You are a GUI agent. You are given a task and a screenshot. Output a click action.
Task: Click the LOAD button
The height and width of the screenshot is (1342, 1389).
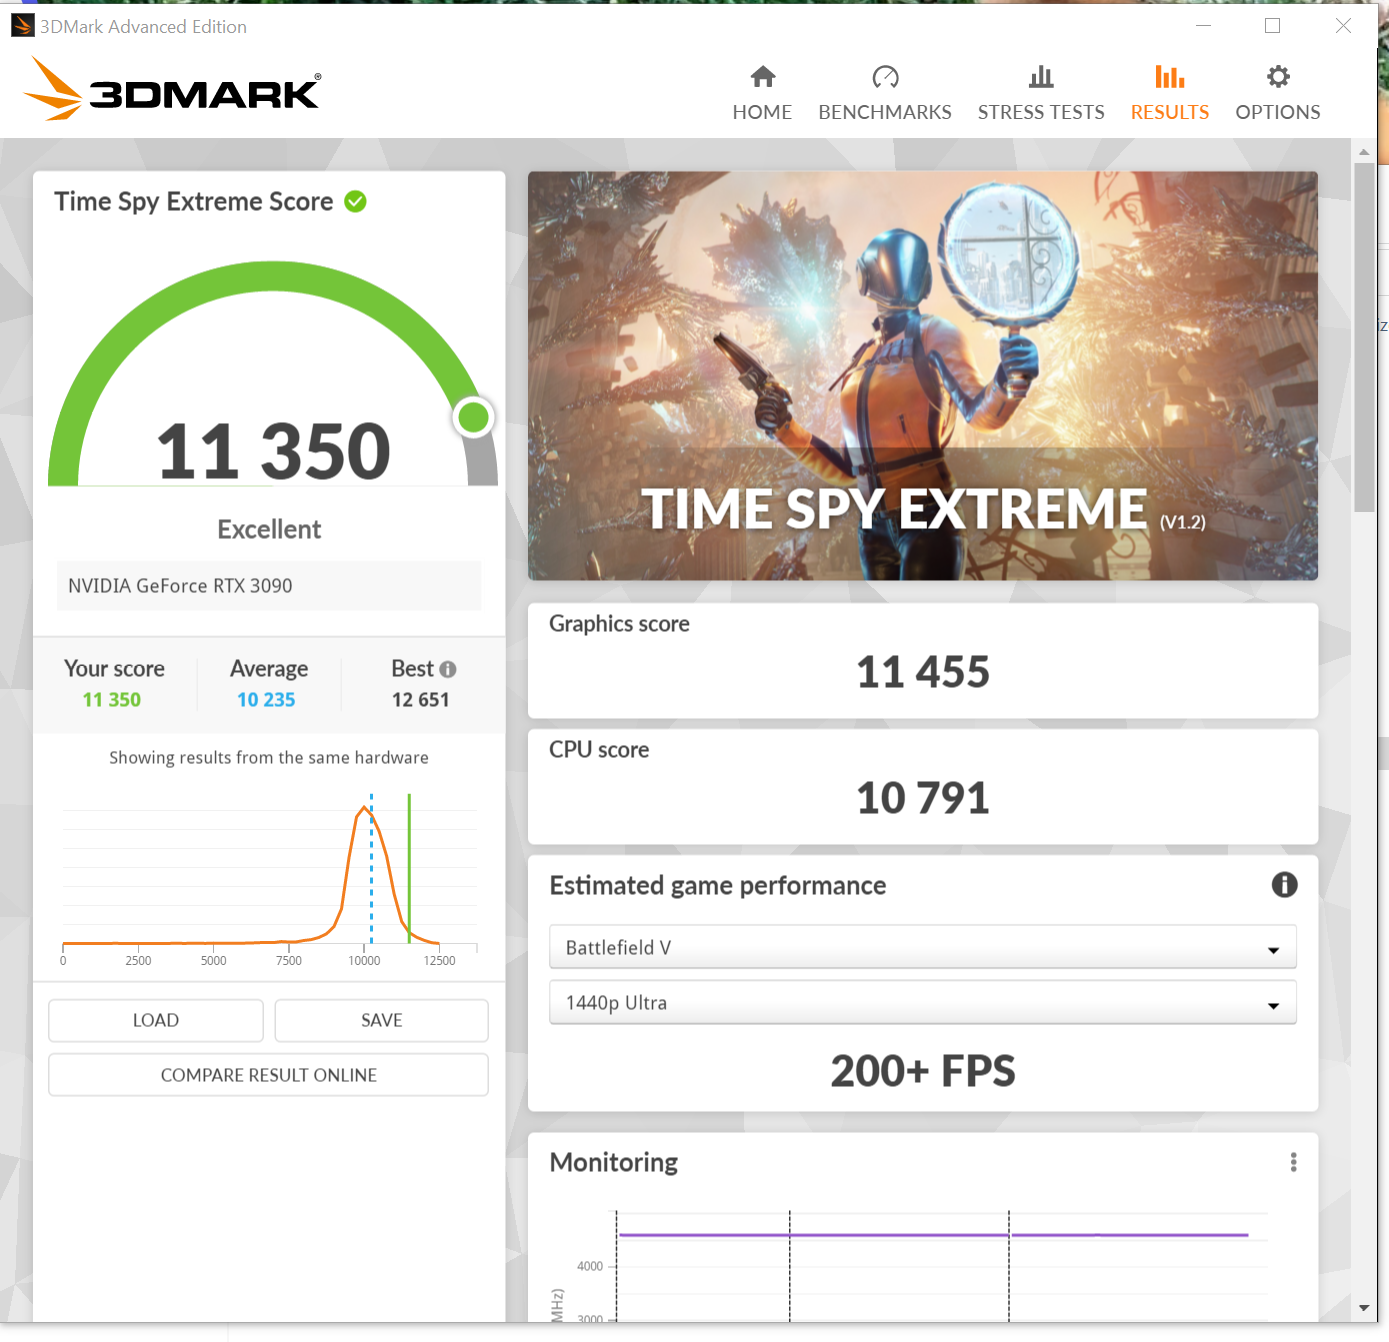click(x=156, y=1020)
